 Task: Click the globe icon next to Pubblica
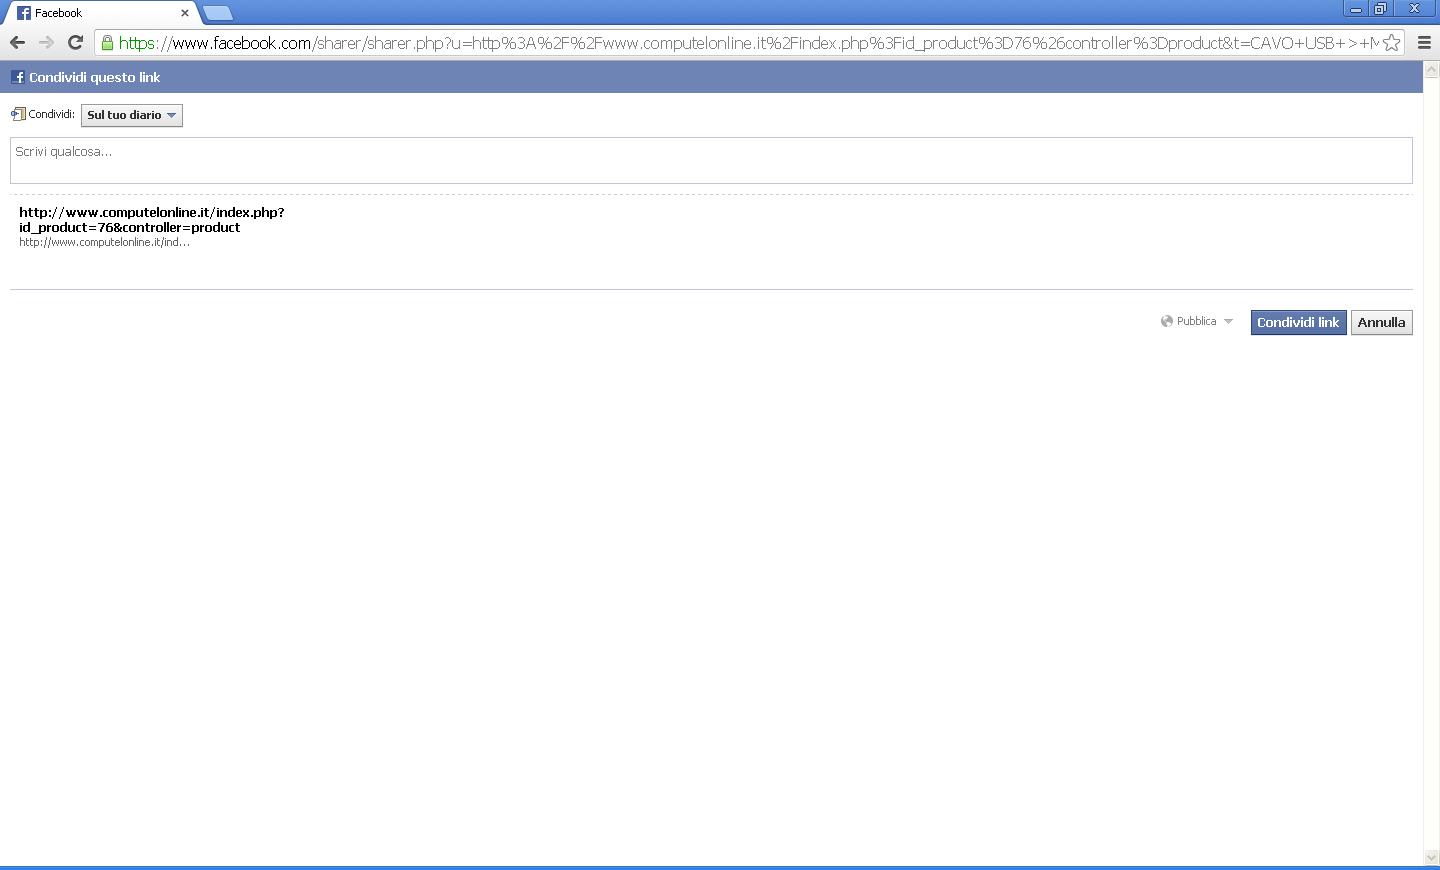coord(1167,321)
